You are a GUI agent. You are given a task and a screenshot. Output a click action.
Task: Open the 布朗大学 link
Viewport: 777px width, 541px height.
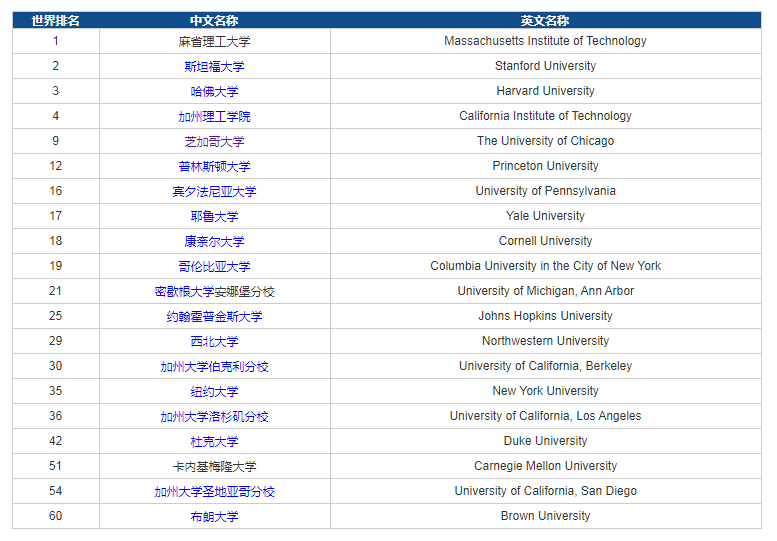pyautogui.click(x=214, y=516)
